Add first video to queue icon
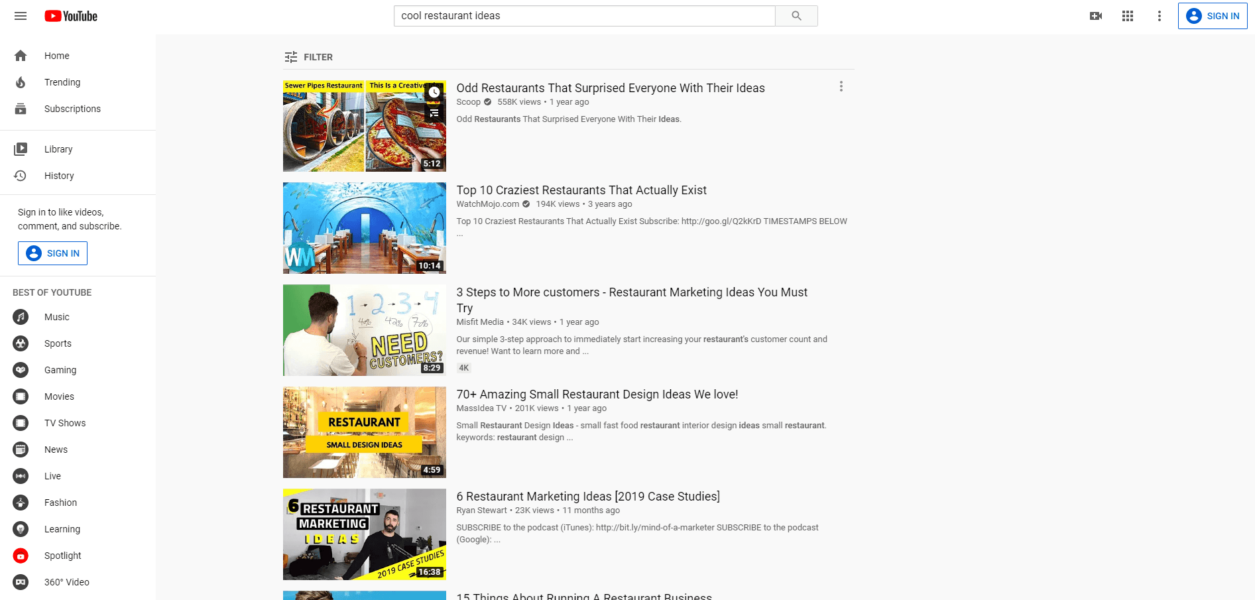 tap(433, 113)
